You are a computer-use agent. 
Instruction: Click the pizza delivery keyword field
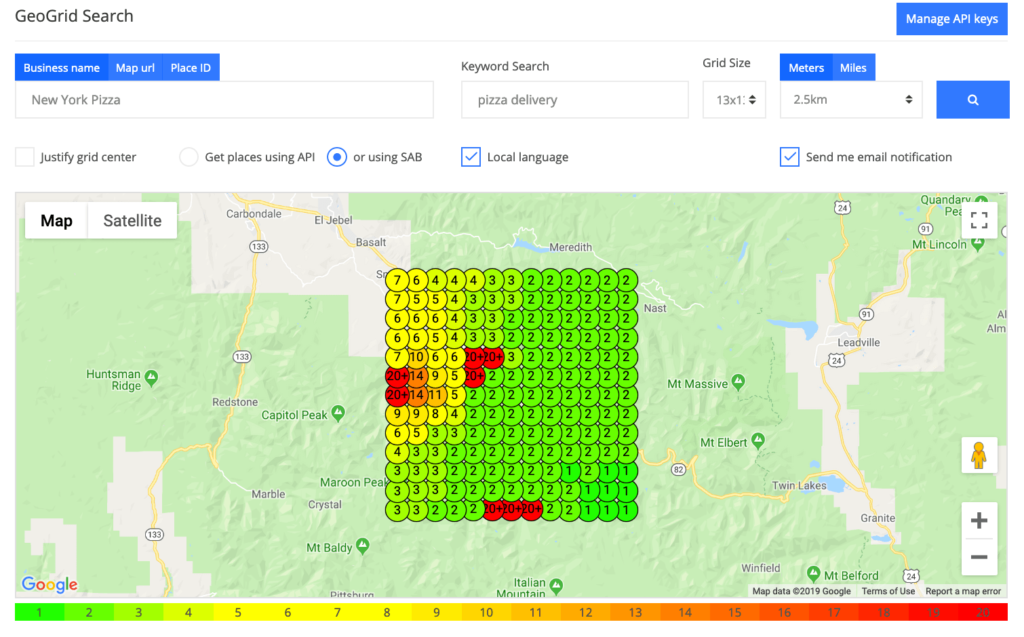point(574,99)
